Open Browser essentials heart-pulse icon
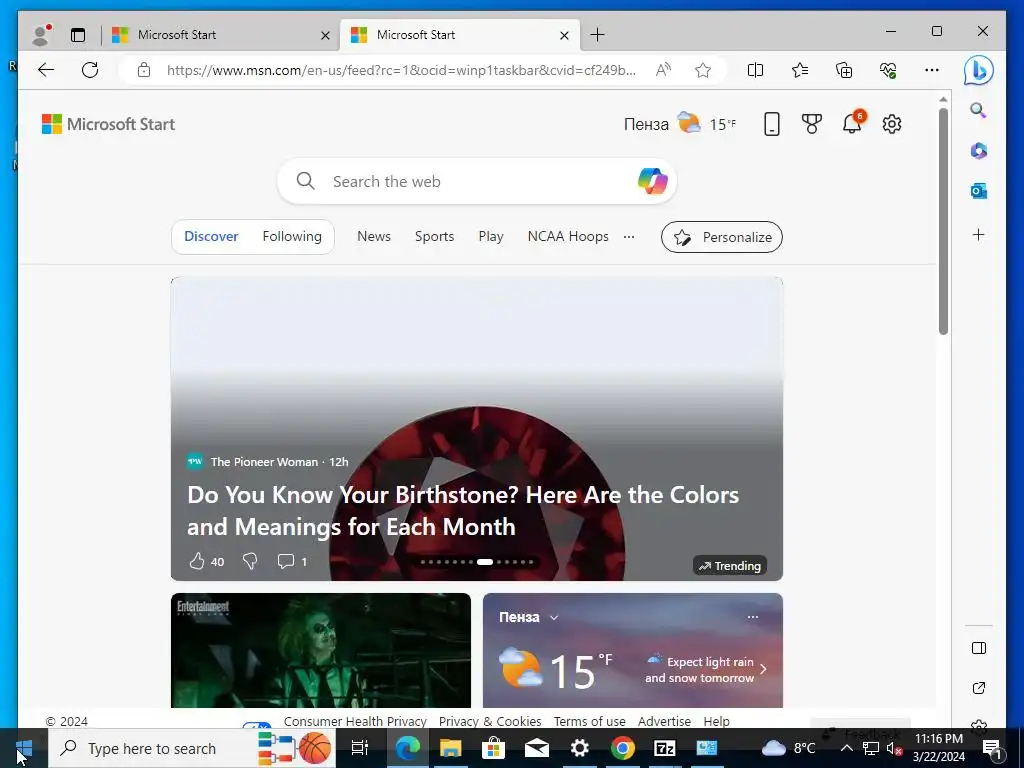Screen dimensions: 1024x768 point(888,70)
